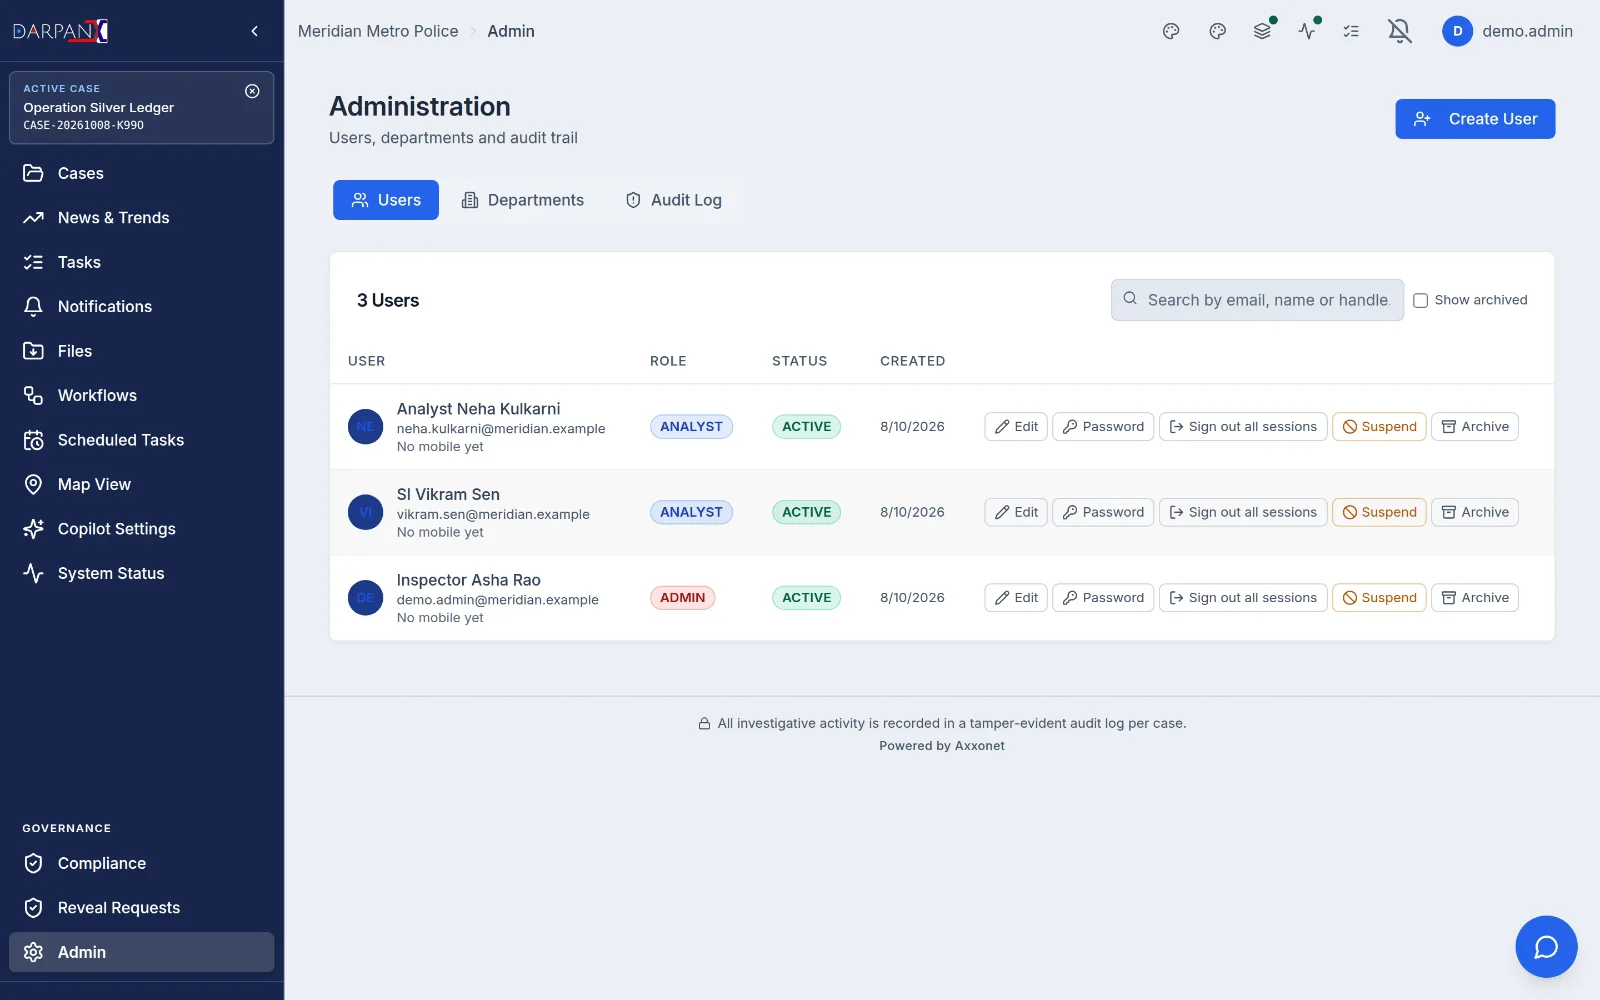Click the Admin breadcrumb
1600x1000 pixels.
[511, 31]
